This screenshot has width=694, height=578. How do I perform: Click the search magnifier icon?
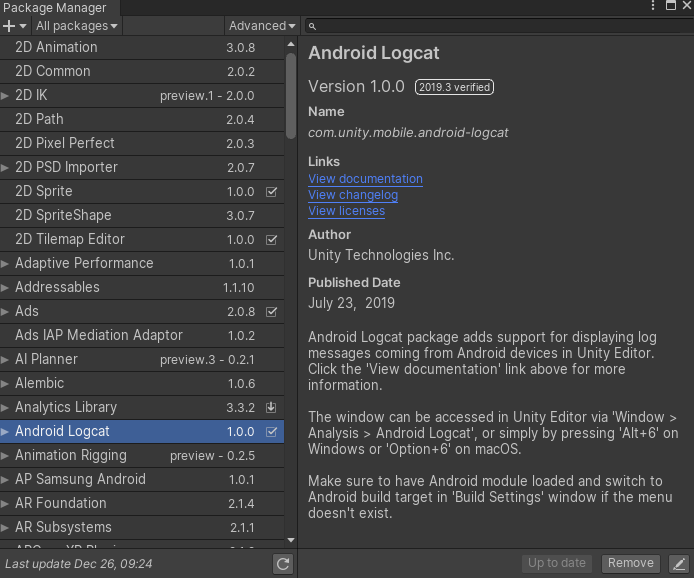click(312, 27)
